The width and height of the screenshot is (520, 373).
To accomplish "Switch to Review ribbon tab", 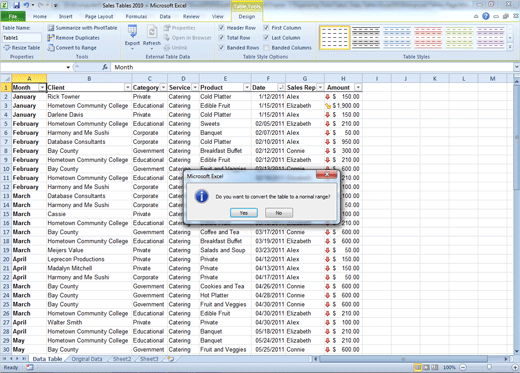I will click(x=191, y=16).
